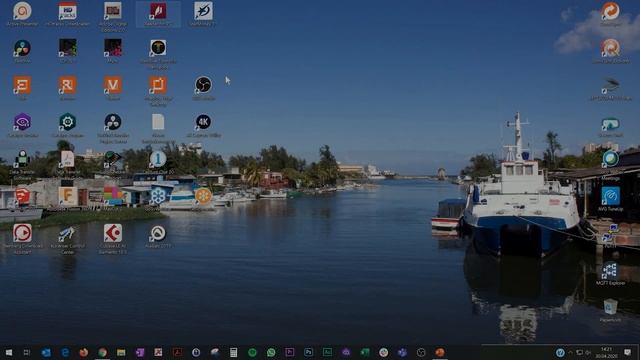Open File Explorer from the taskbar
Screen dimensions: 640x360
coord(121,352)
